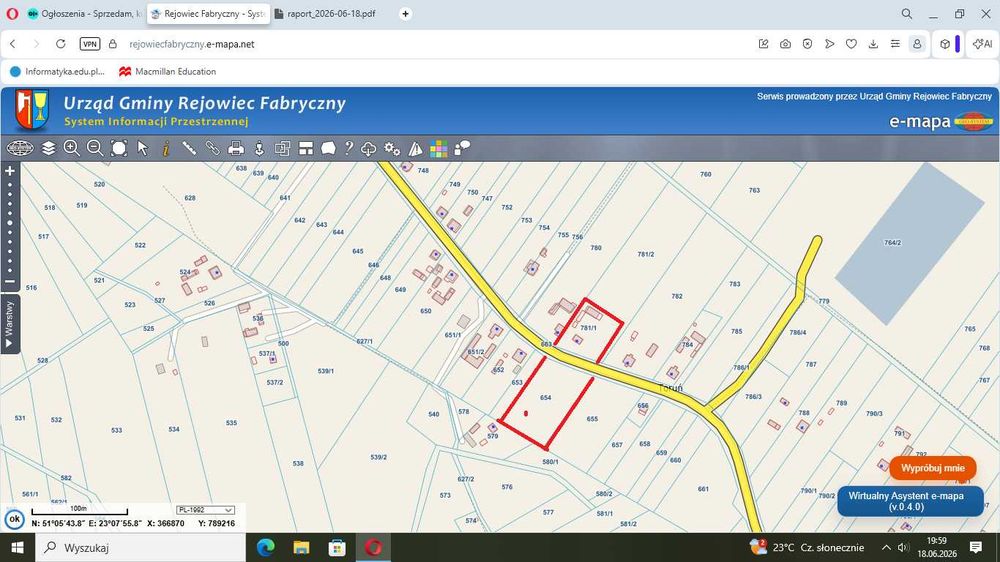This screenshot has width=1000, height=562.
Task: Toggle the VPN badge in address bar
Action: (90, 44)
